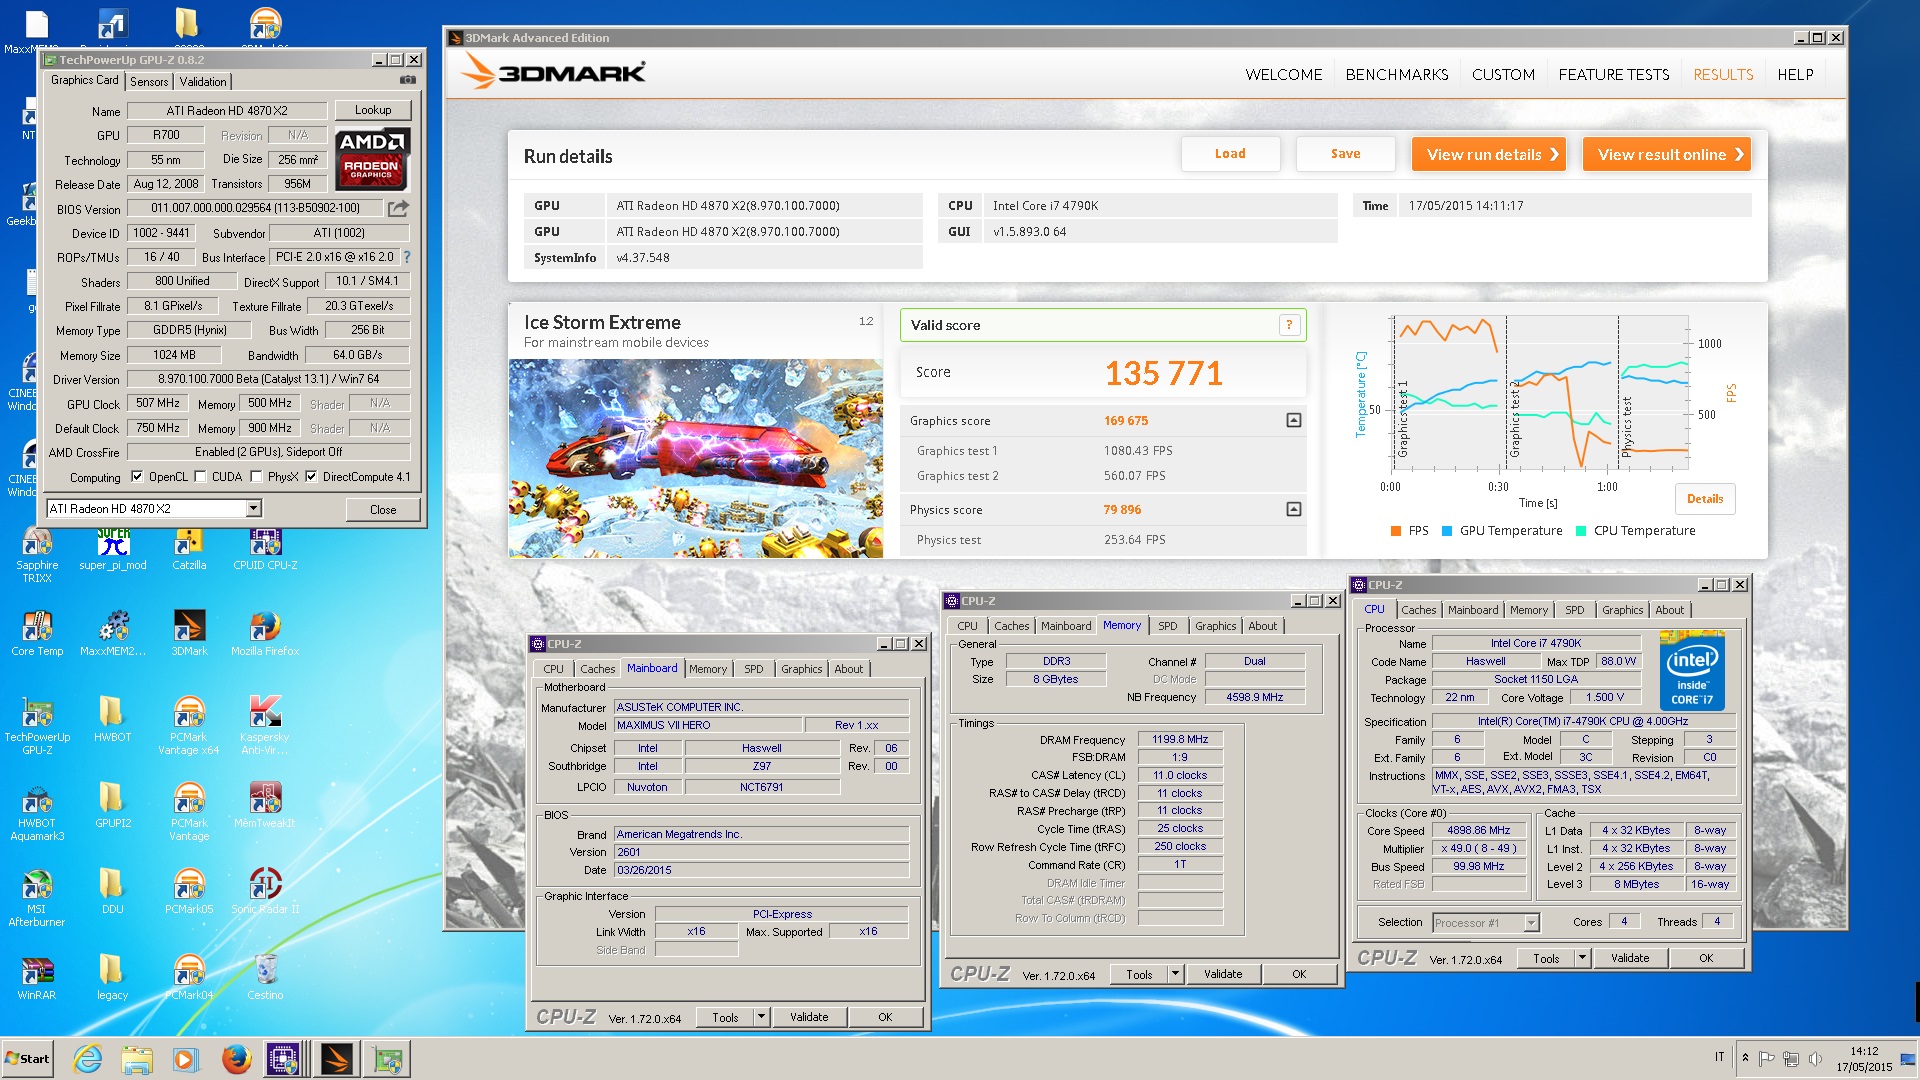Click the blue GPU Temperature legend swatch
The width and height of the screenshot is (1920, 1080).
(x=1446, y=531)
